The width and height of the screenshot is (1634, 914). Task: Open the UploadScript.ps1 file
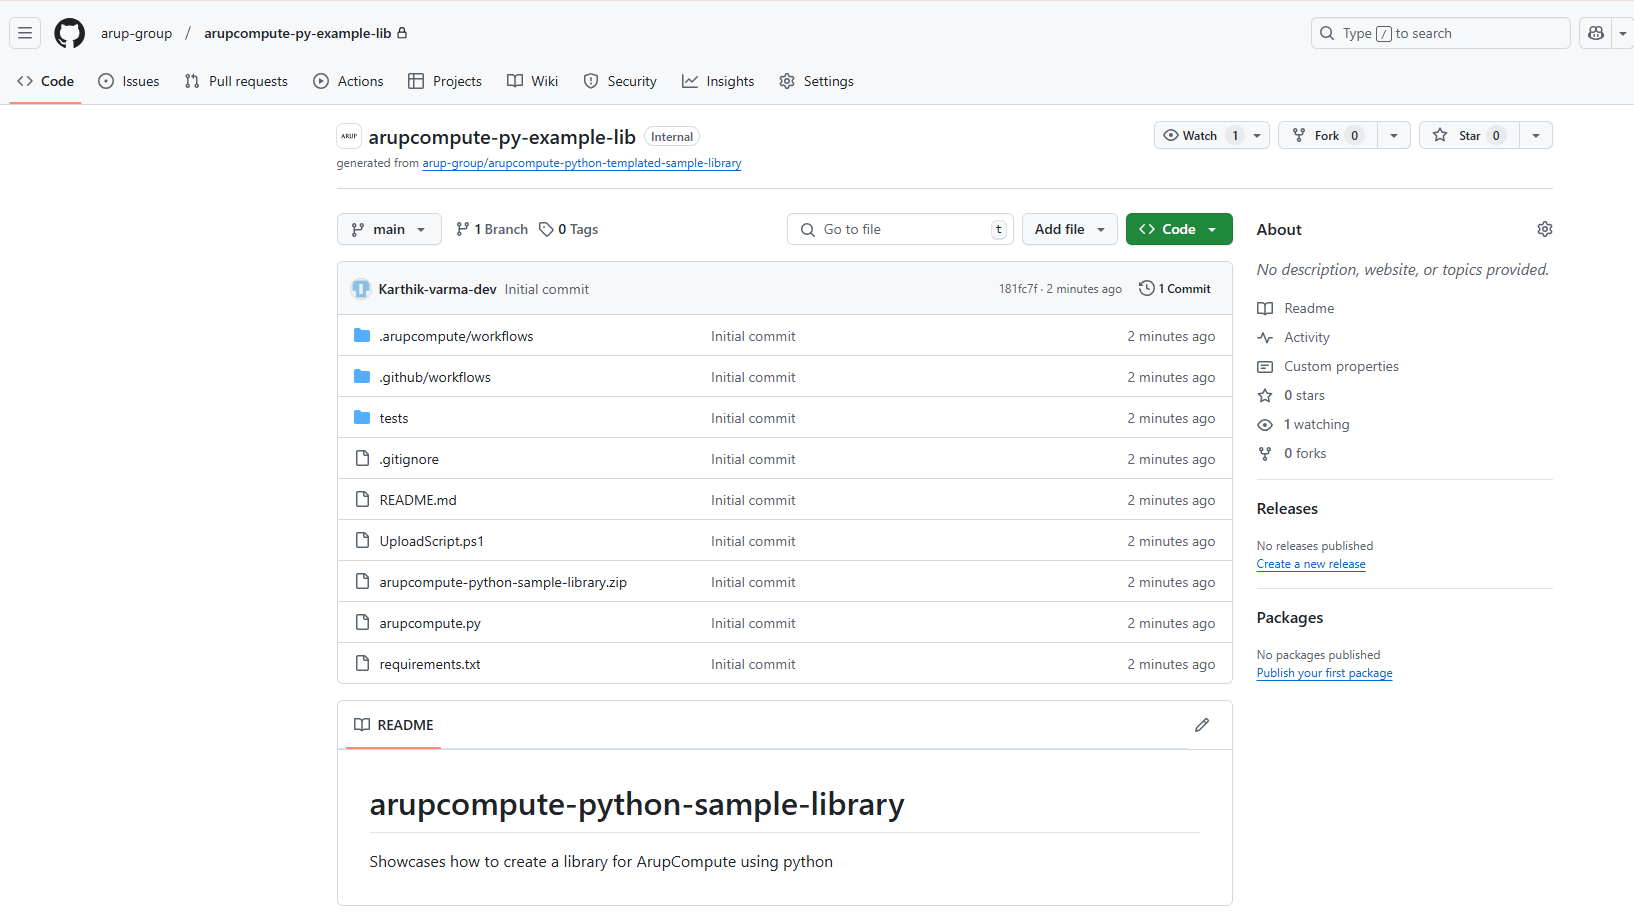pyautogui.click(x=432, y=541)
